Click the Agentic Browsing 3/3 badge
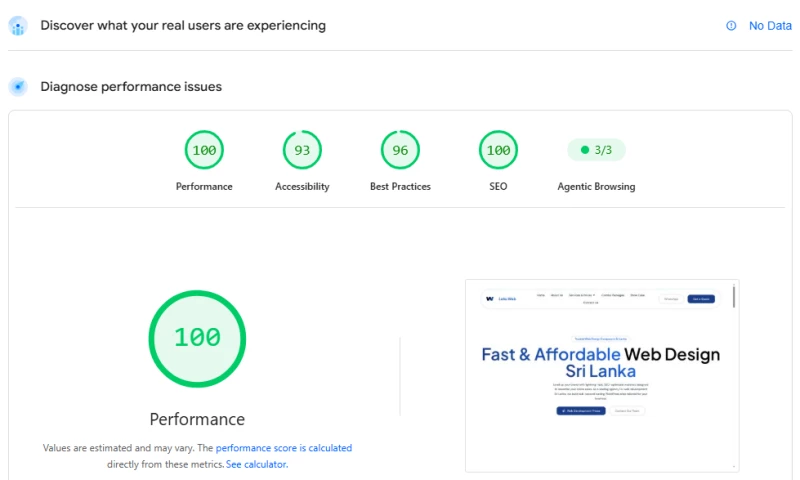Image resolution: width=800 pixels, height=480 pixels. [596, 150]
